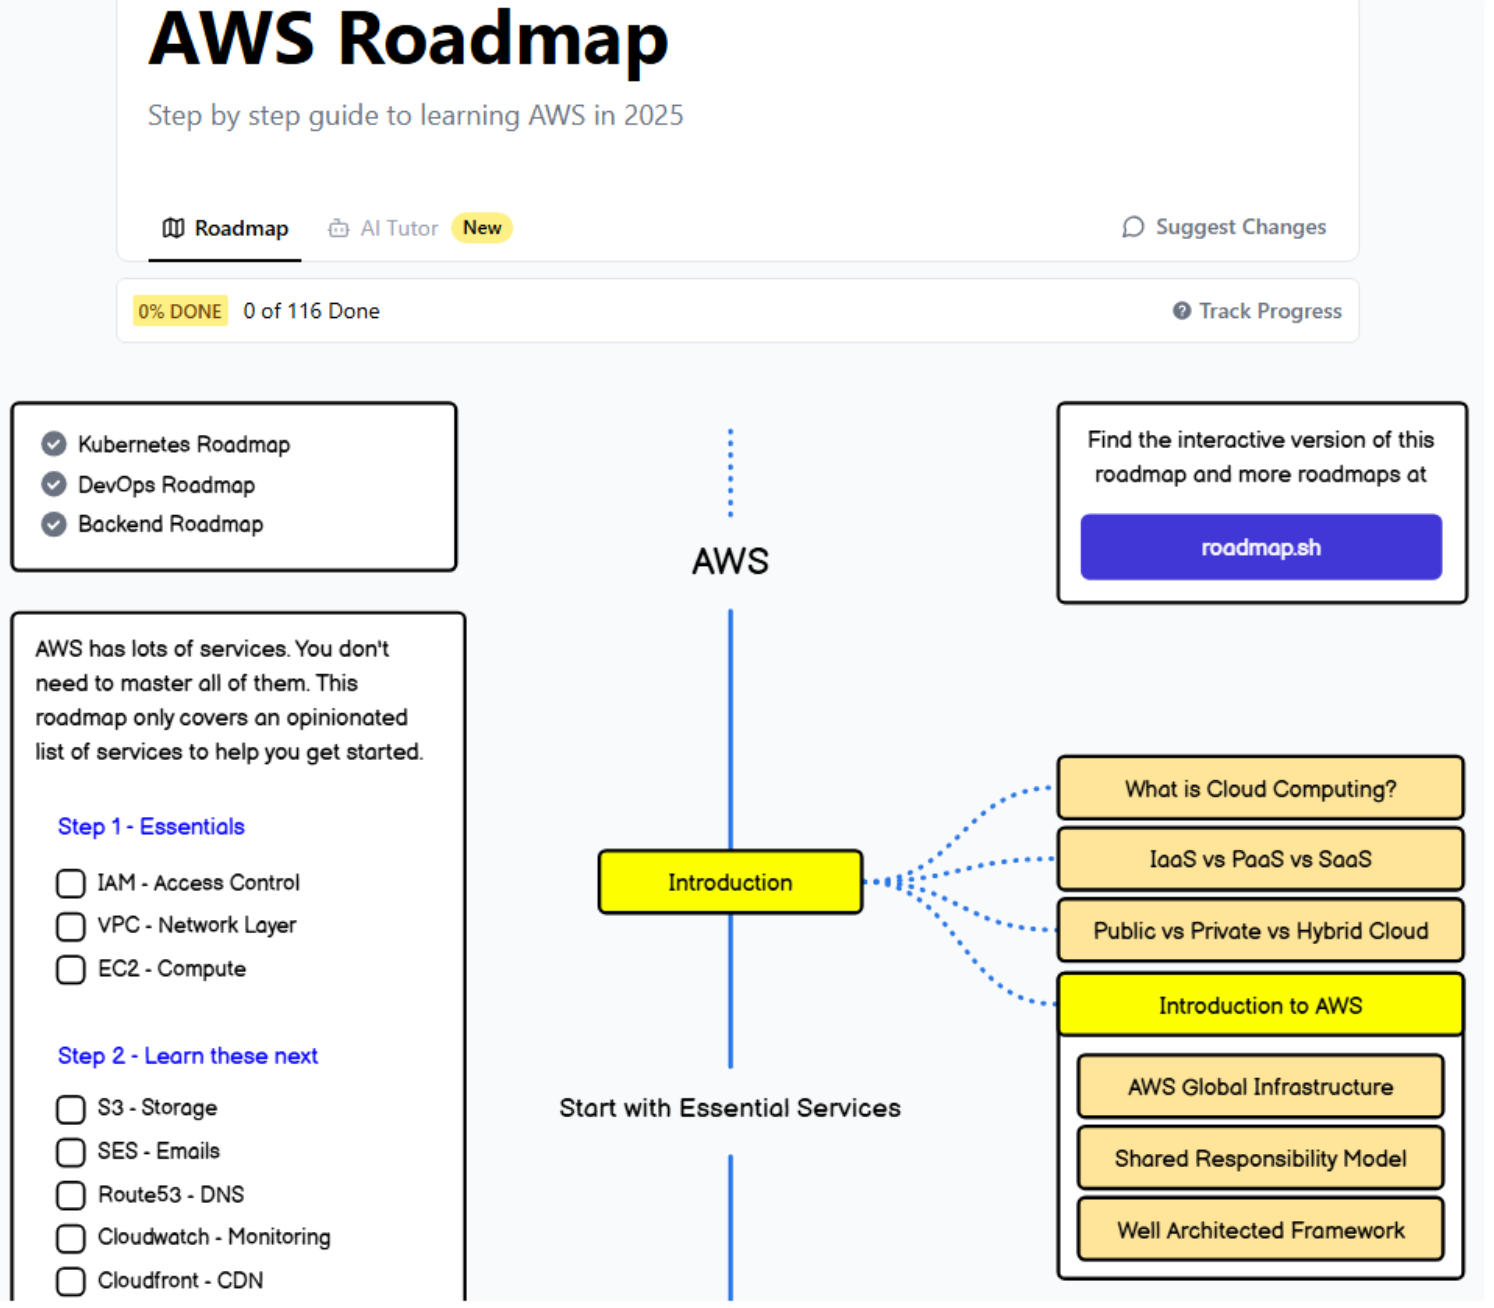Click the checkmark icon beside DevOps Roadmap
The image size is (1494, 1308).
[53, 484]
